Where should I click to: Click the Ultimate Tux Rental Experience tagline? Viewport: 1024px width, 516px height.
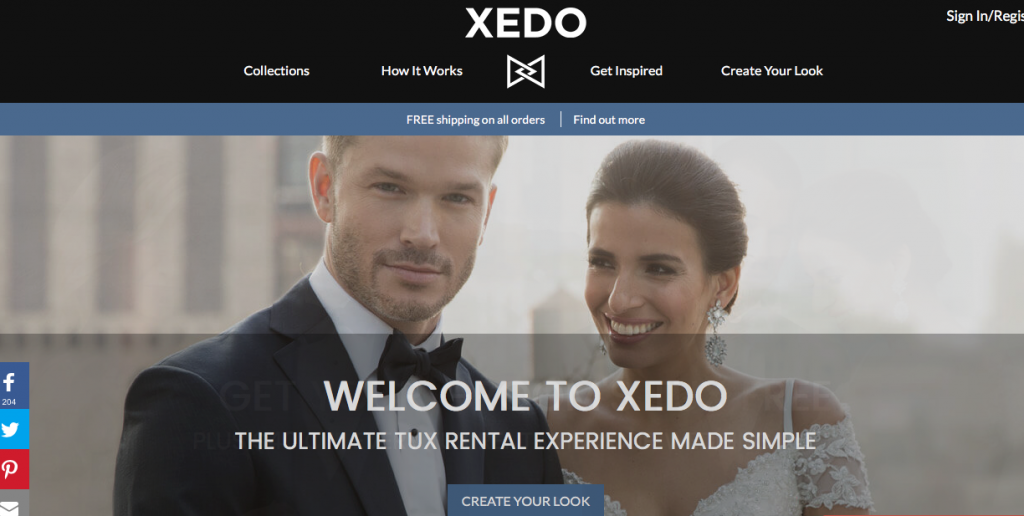pyautogui.click(x=526, y=441)
